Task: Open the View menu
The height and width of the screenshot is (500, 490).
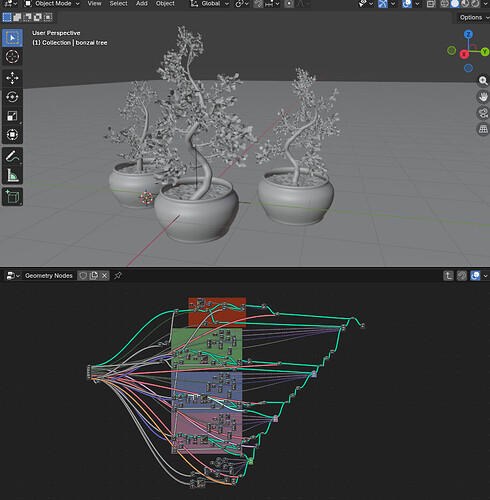Action: point(94,4)
